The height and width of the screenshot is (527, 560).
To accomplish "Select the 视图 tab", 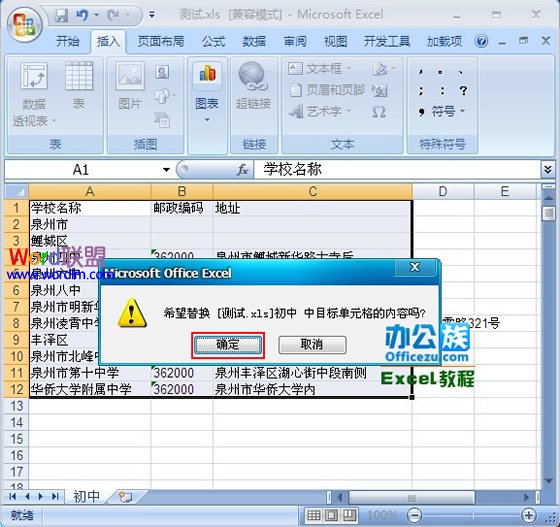I will pos(335,42).
